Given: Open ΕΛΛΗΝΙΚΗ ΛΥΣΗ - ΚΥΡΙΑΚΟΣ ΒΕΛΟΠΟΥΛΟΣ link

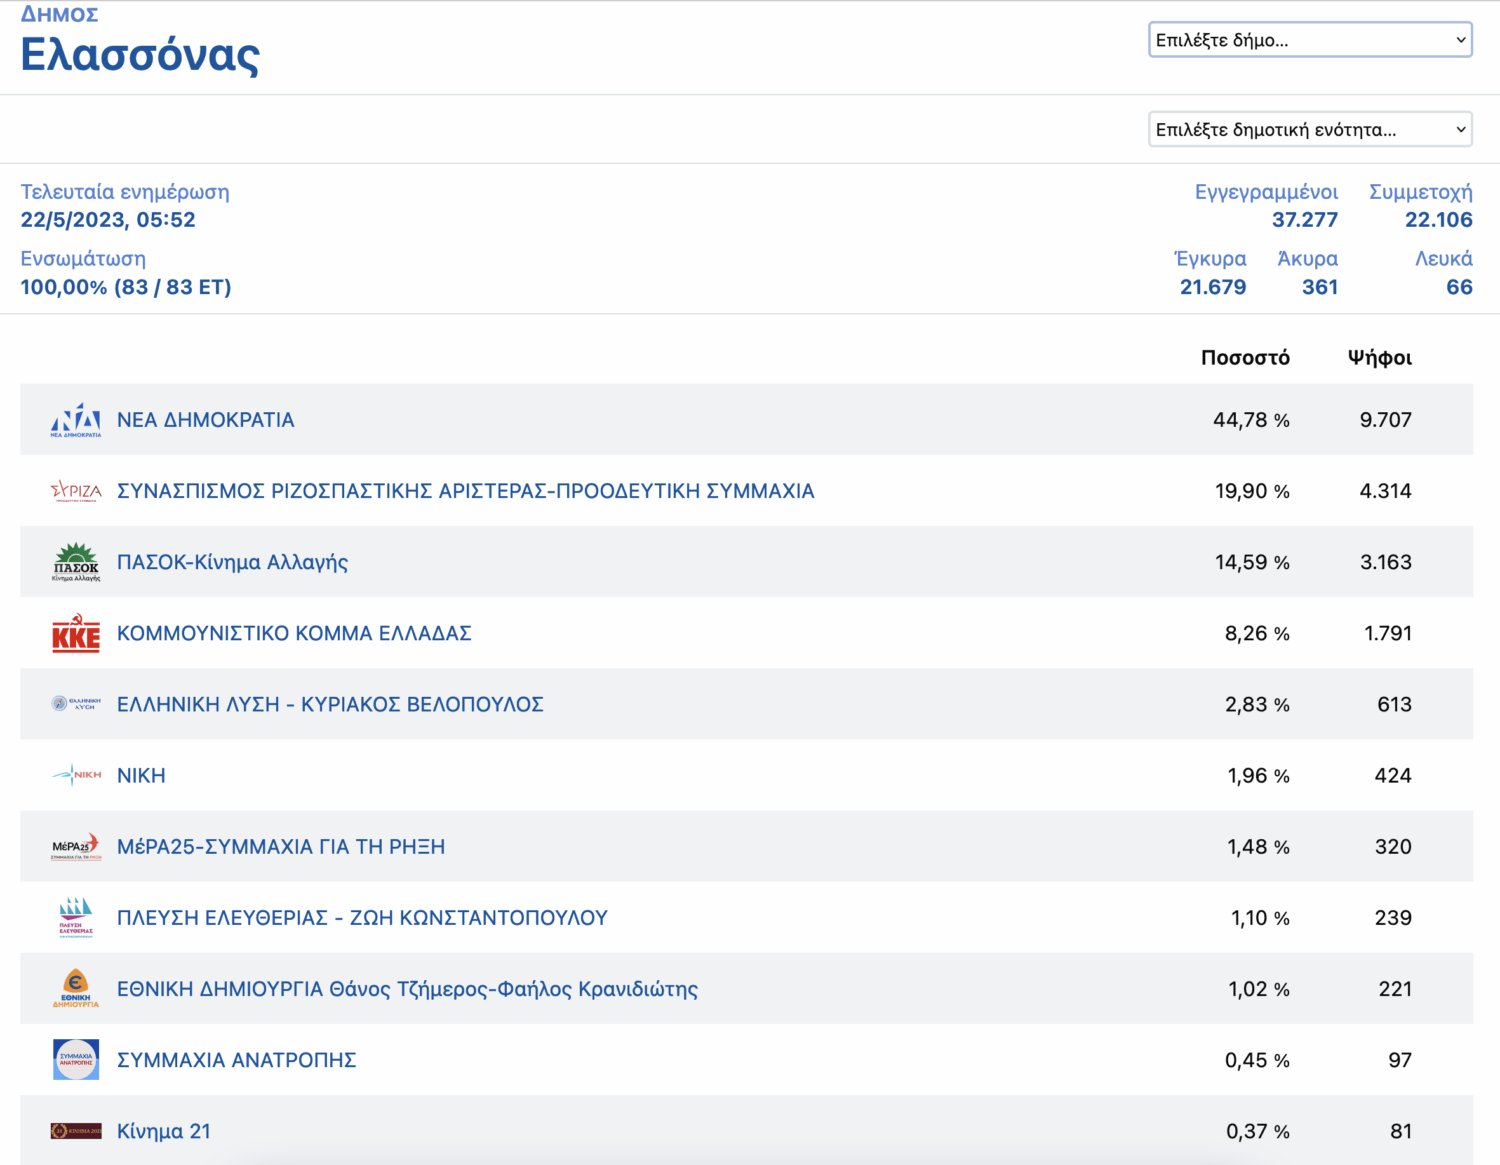Looking at the screenshot, I should coord(330,704).
